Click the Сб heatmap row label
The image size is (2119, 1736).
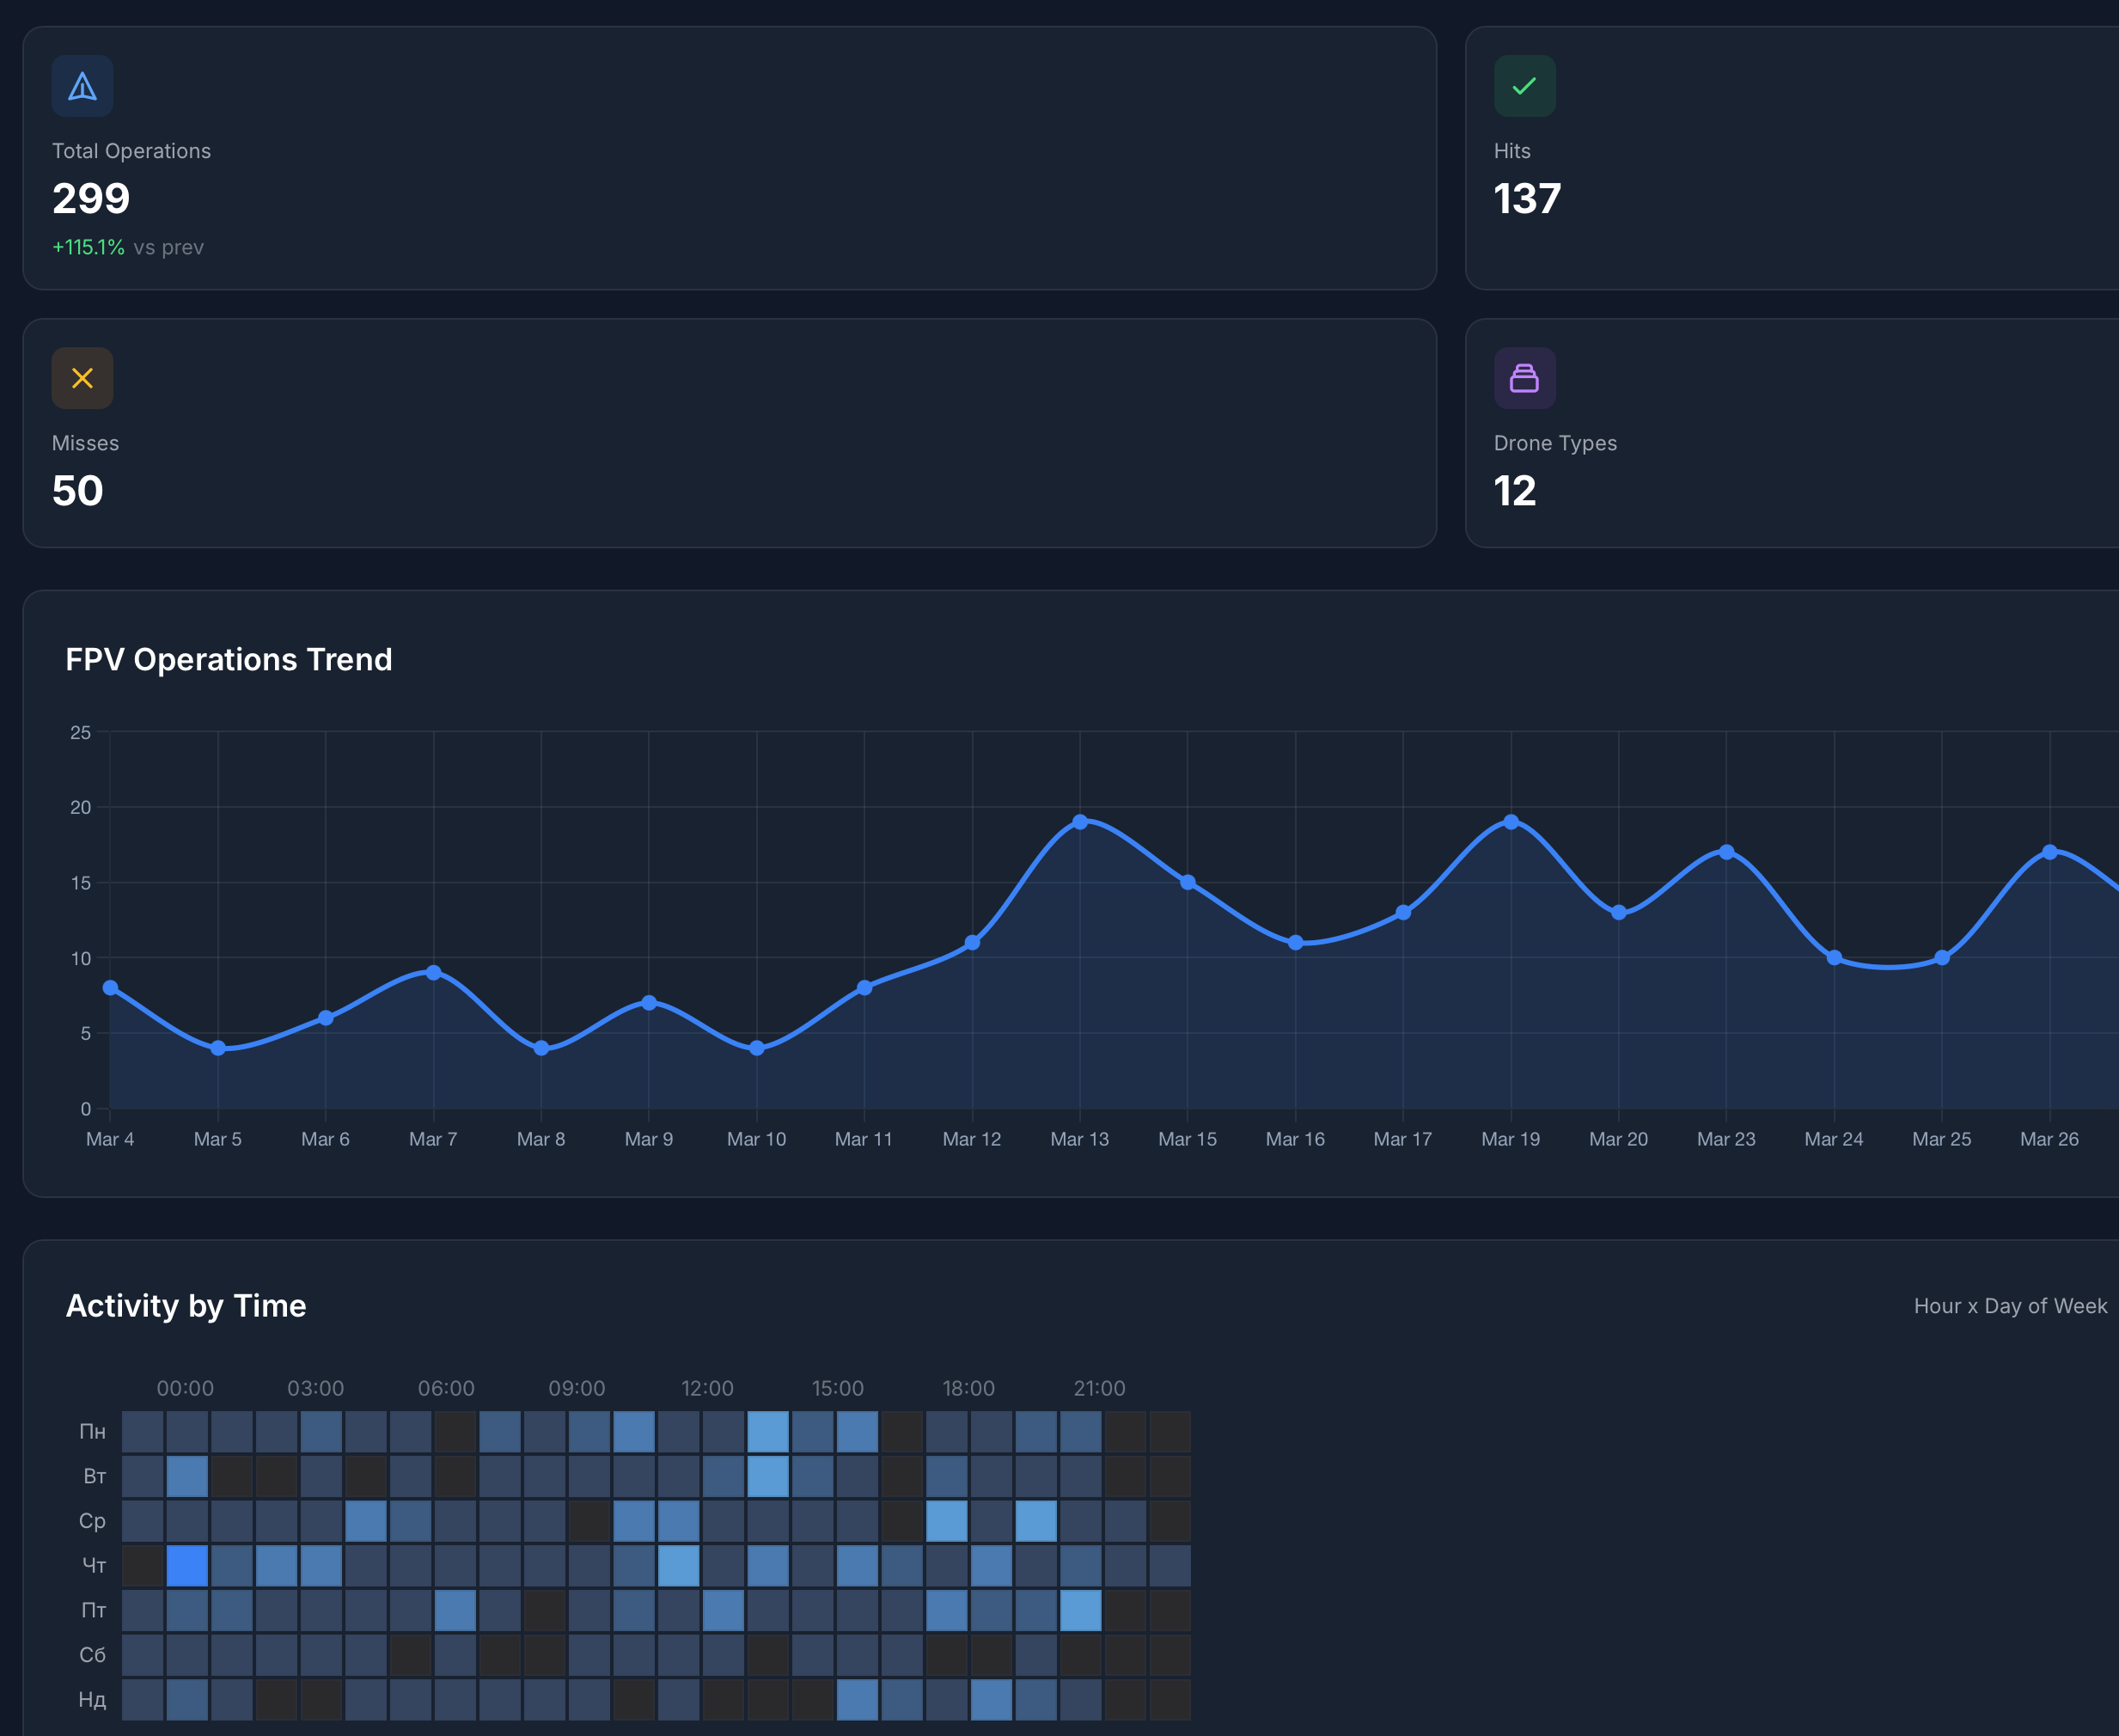92,1655
